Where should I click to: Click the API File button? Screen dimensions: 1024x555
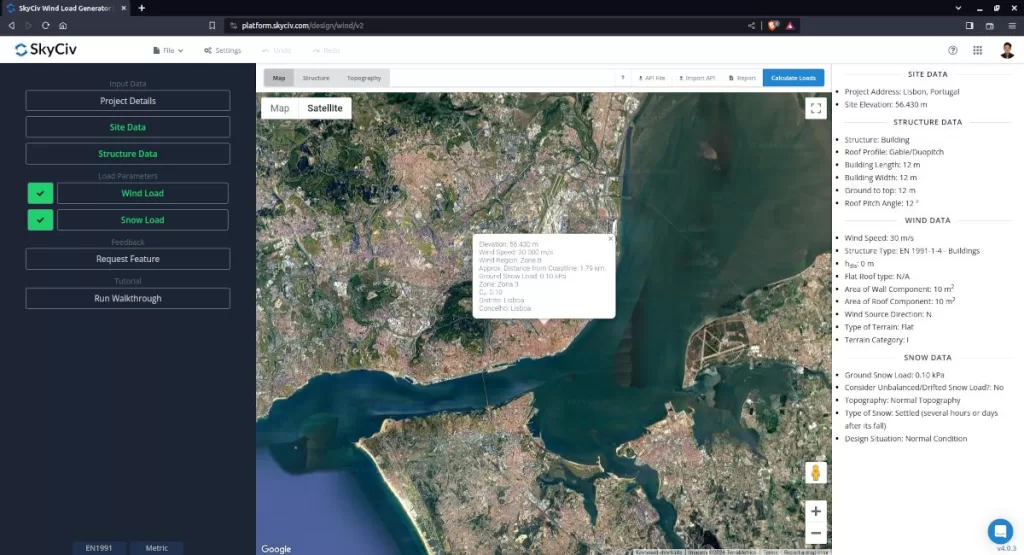click(651, 78)
